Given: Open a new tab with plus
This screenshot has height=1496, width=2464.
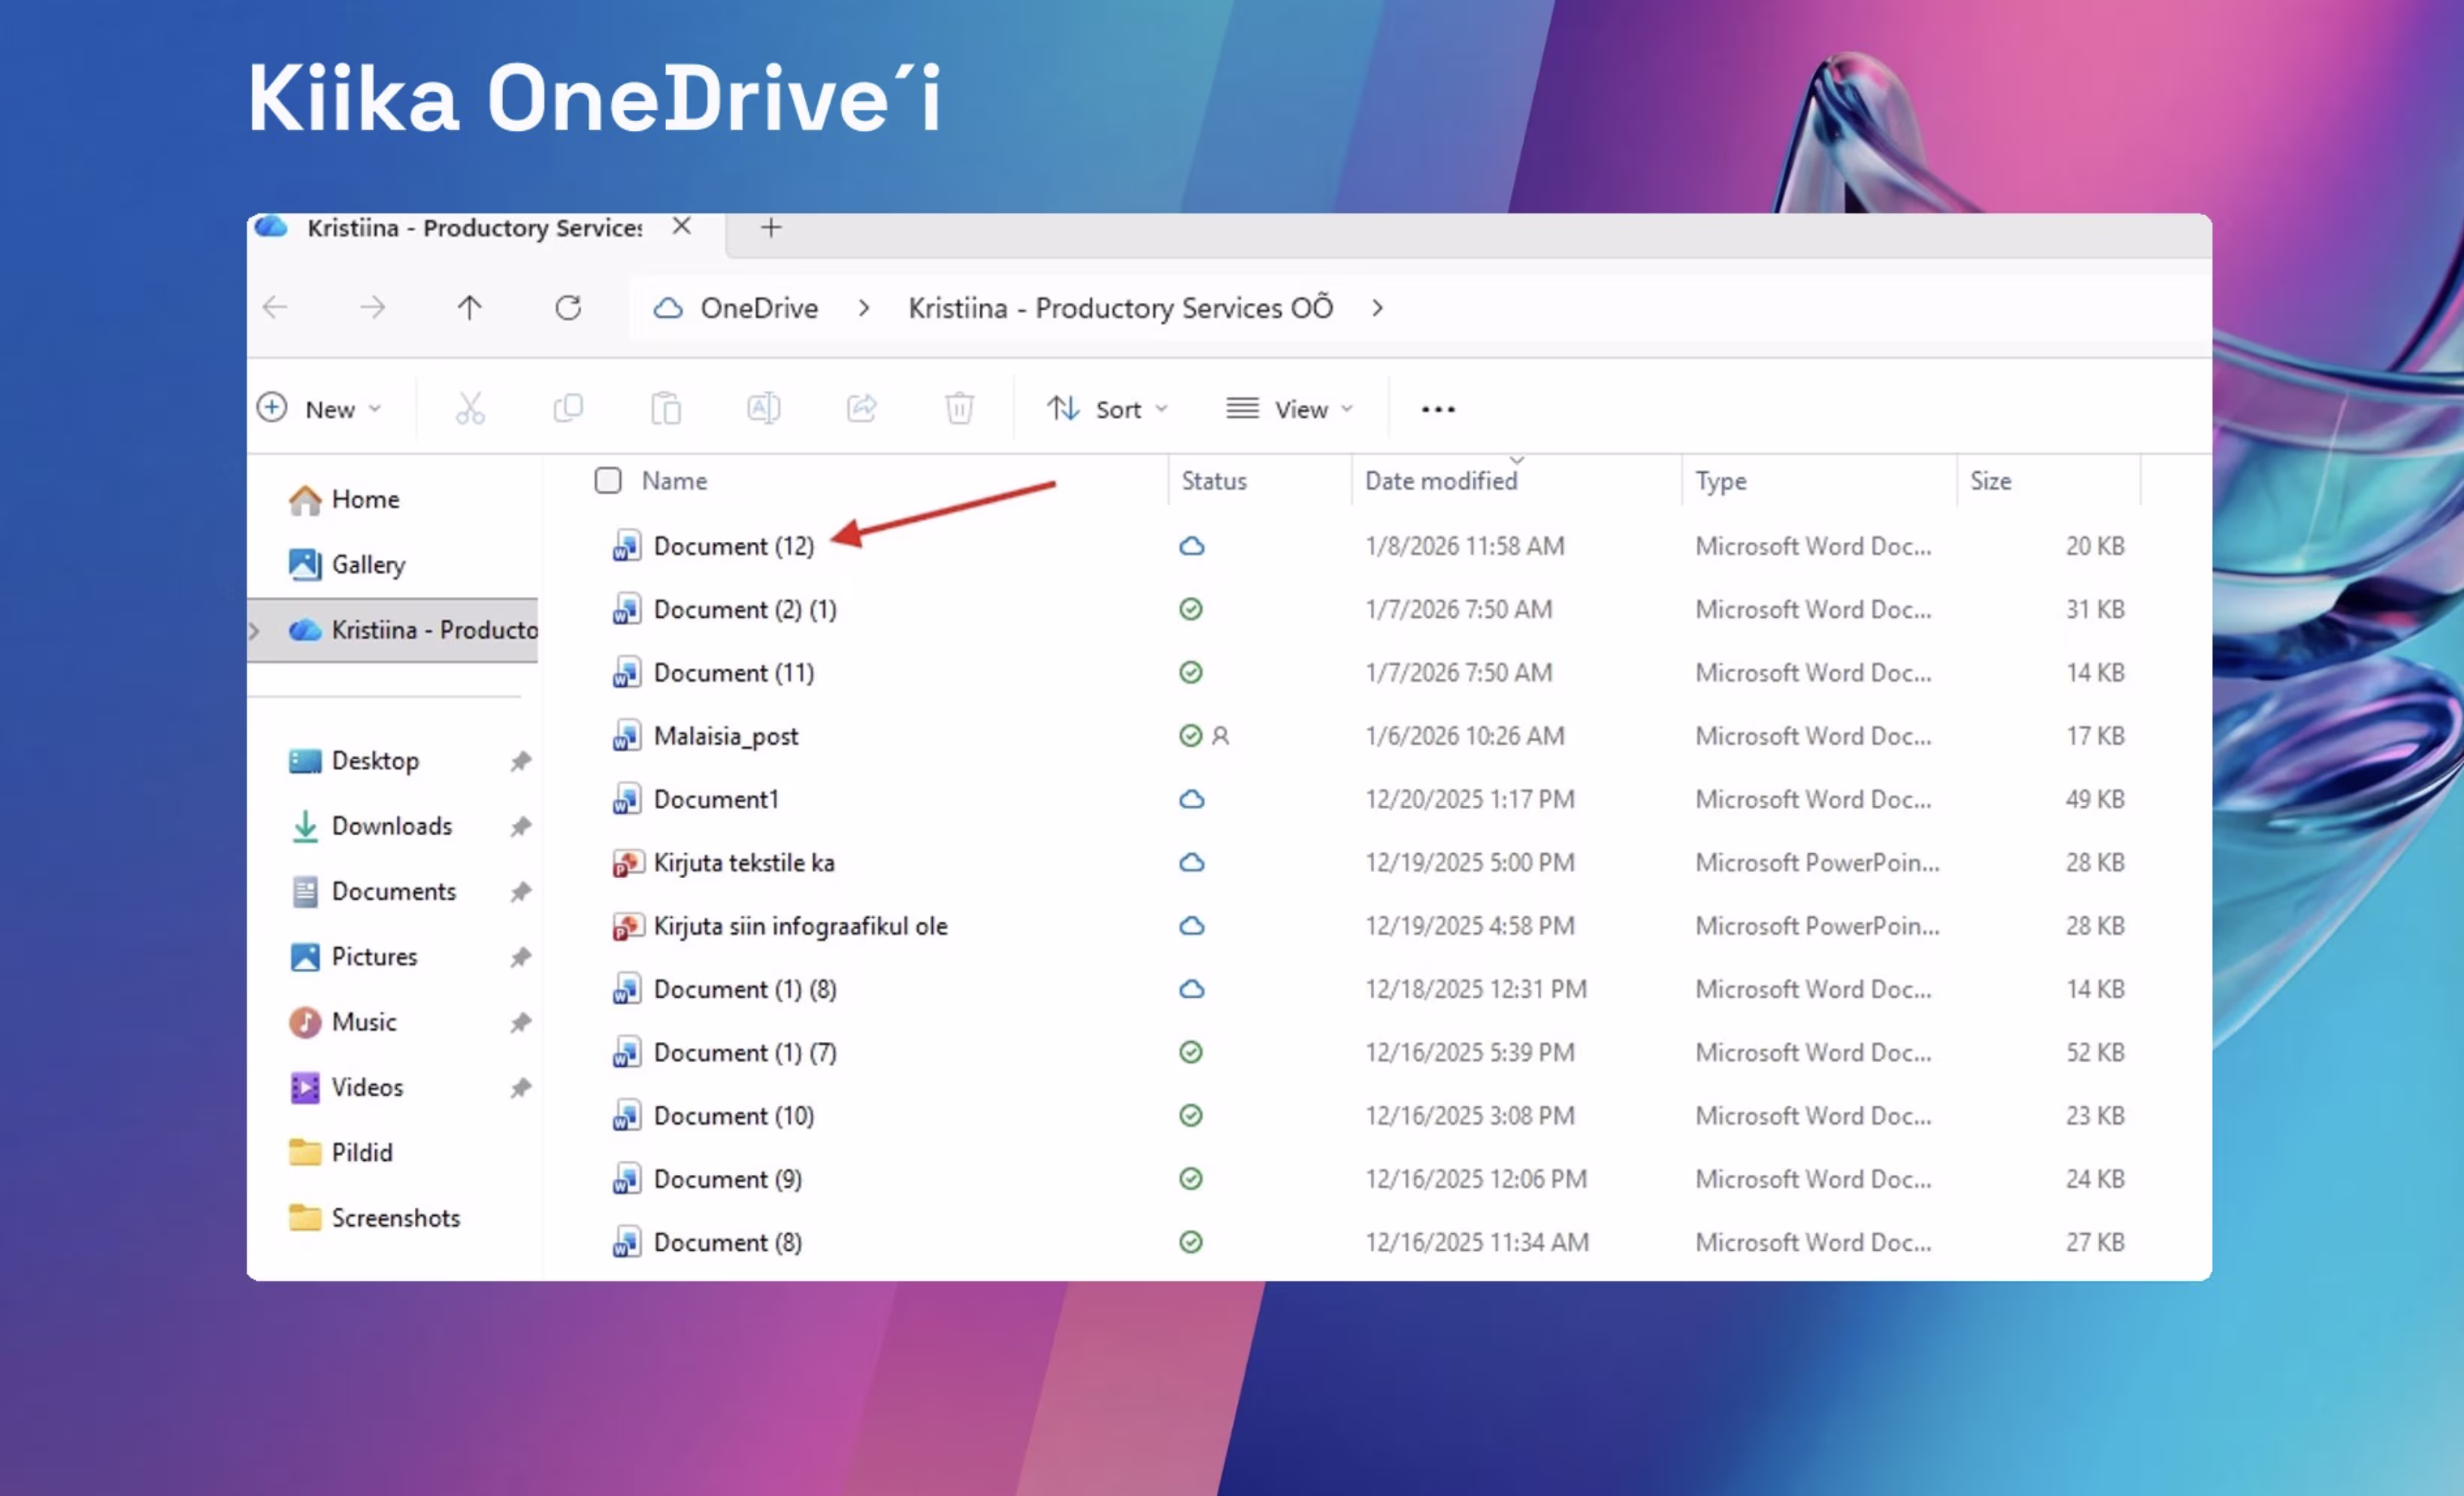Looking at the screenshot, I should 770,228.
